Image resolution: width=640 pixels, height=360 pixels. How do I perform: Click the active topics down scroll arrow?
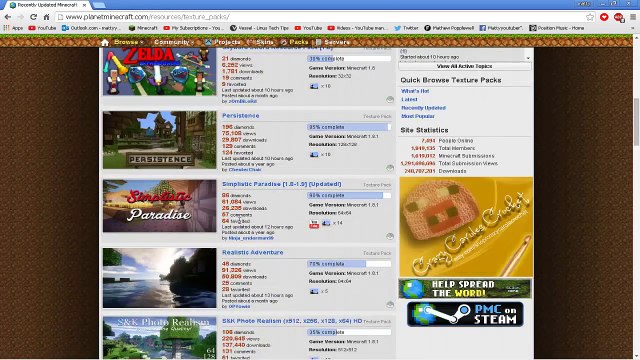click(528, 58)
